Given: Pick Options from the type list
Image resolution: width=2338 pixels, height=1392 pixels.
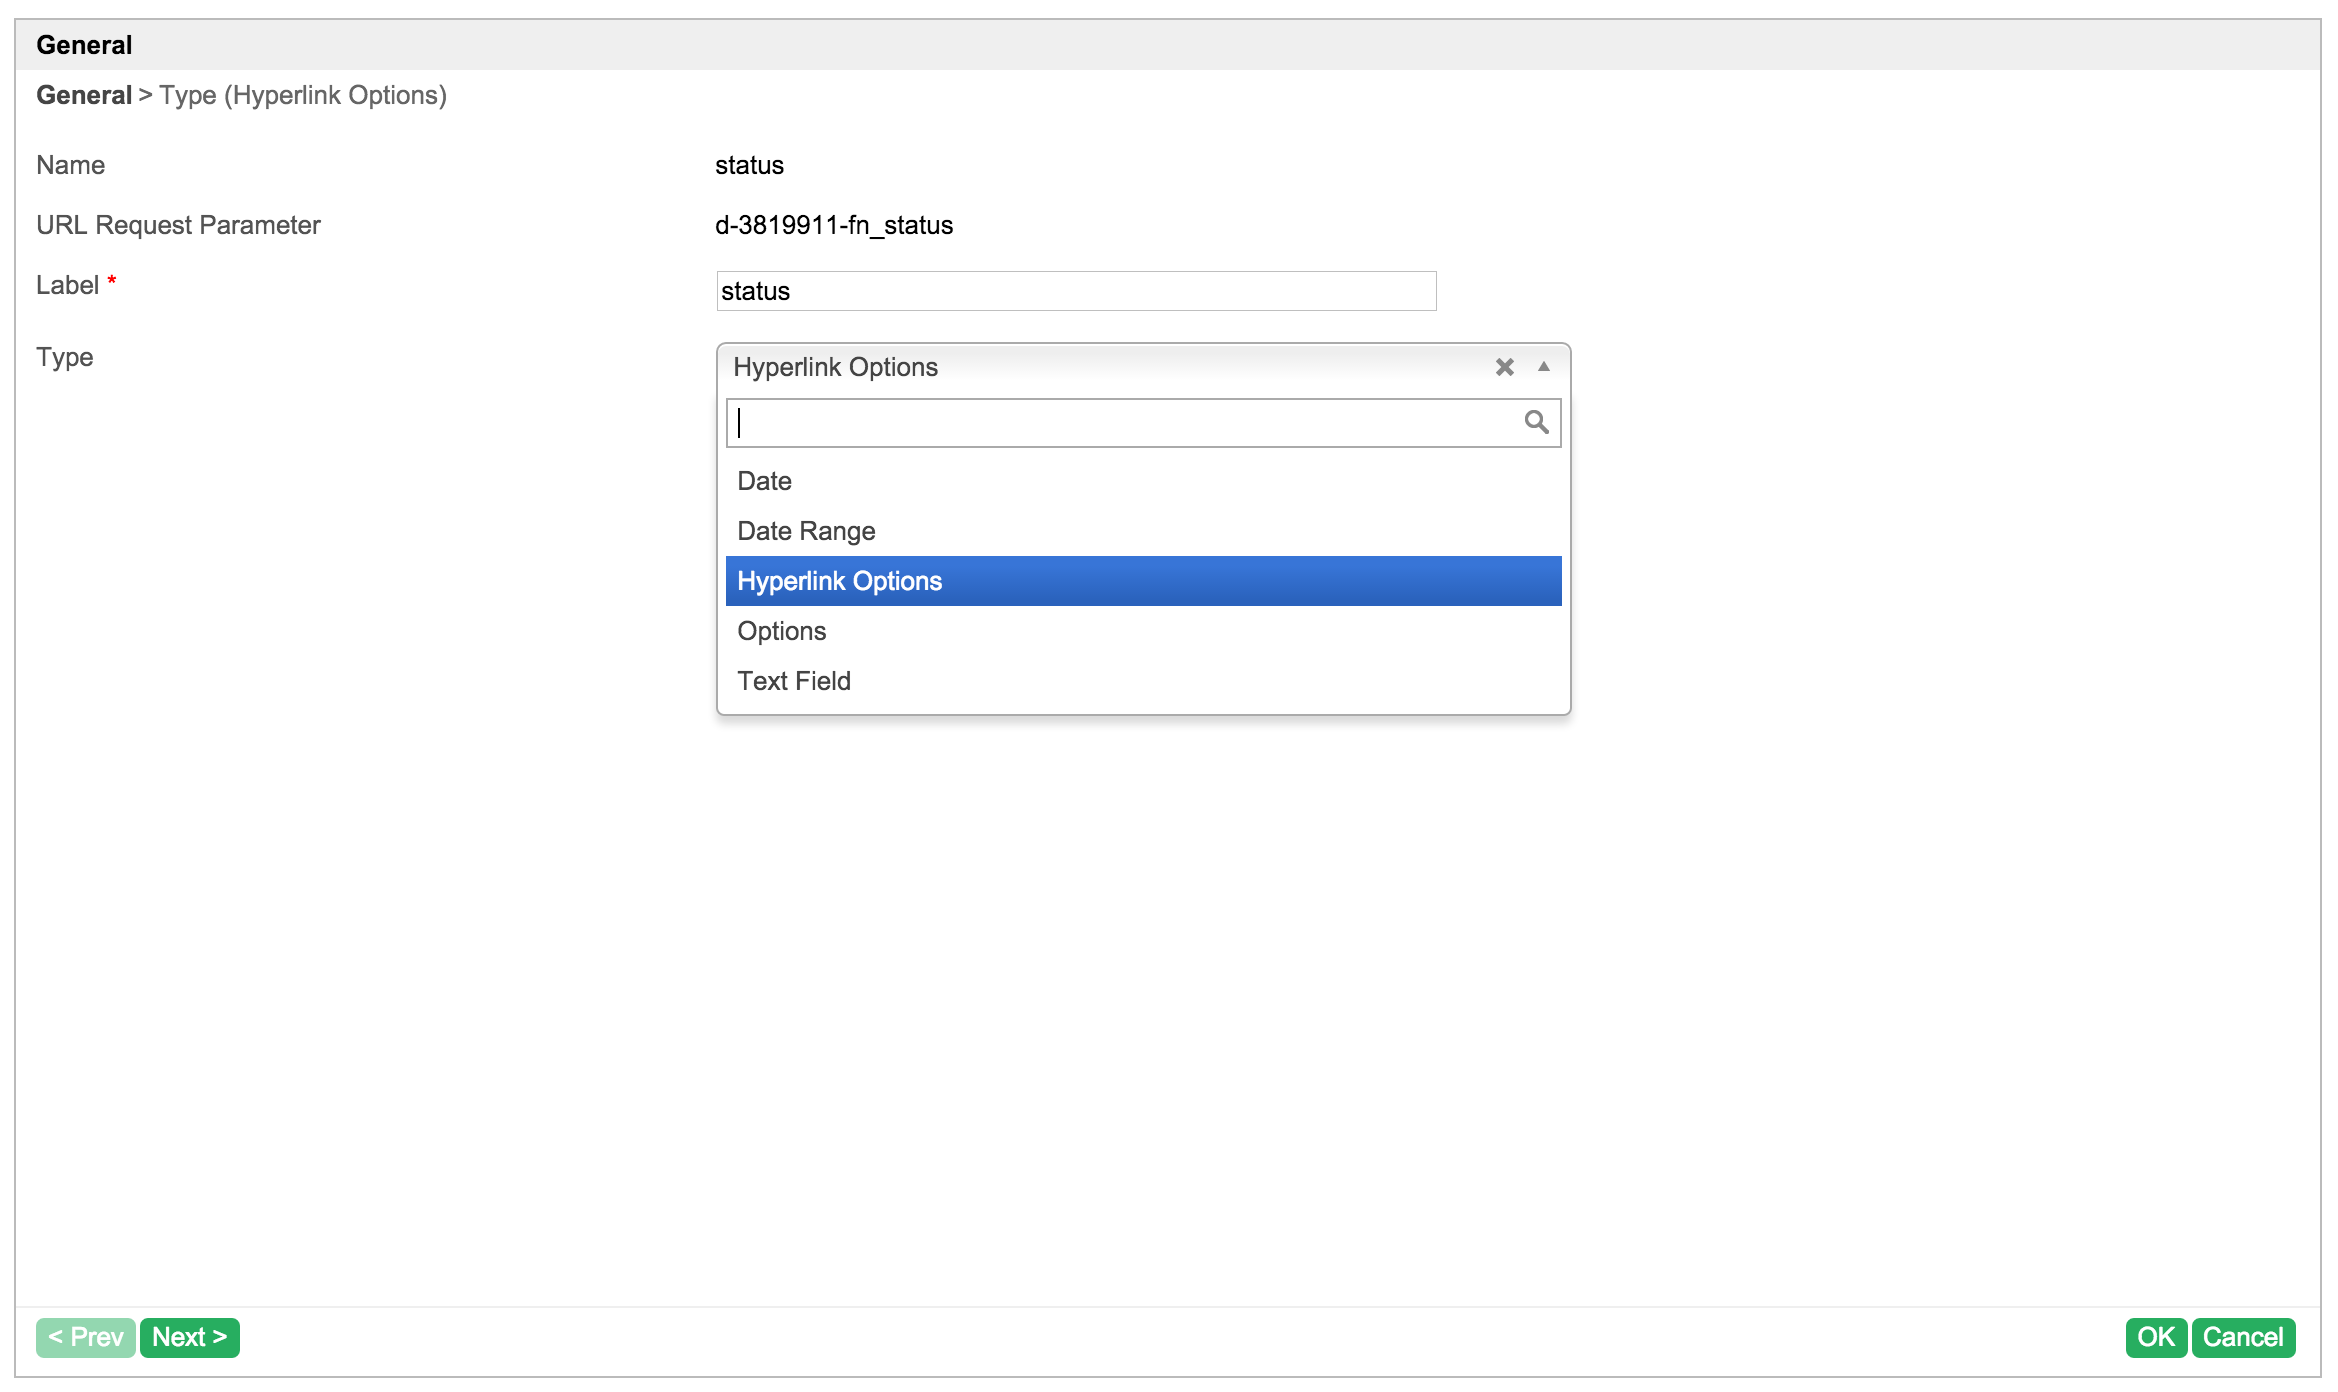Looking at the screenshot, I should point(782,631).
